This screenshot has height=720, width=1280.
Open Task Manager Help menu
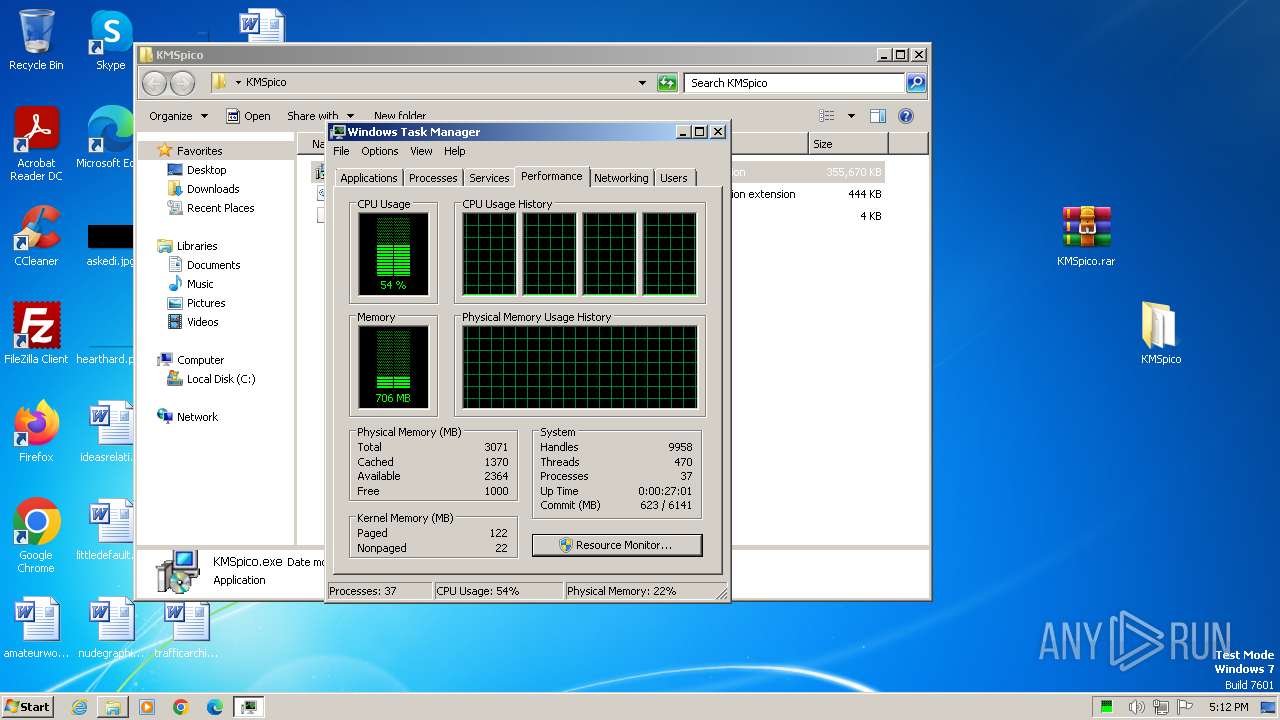coord(454,151)
